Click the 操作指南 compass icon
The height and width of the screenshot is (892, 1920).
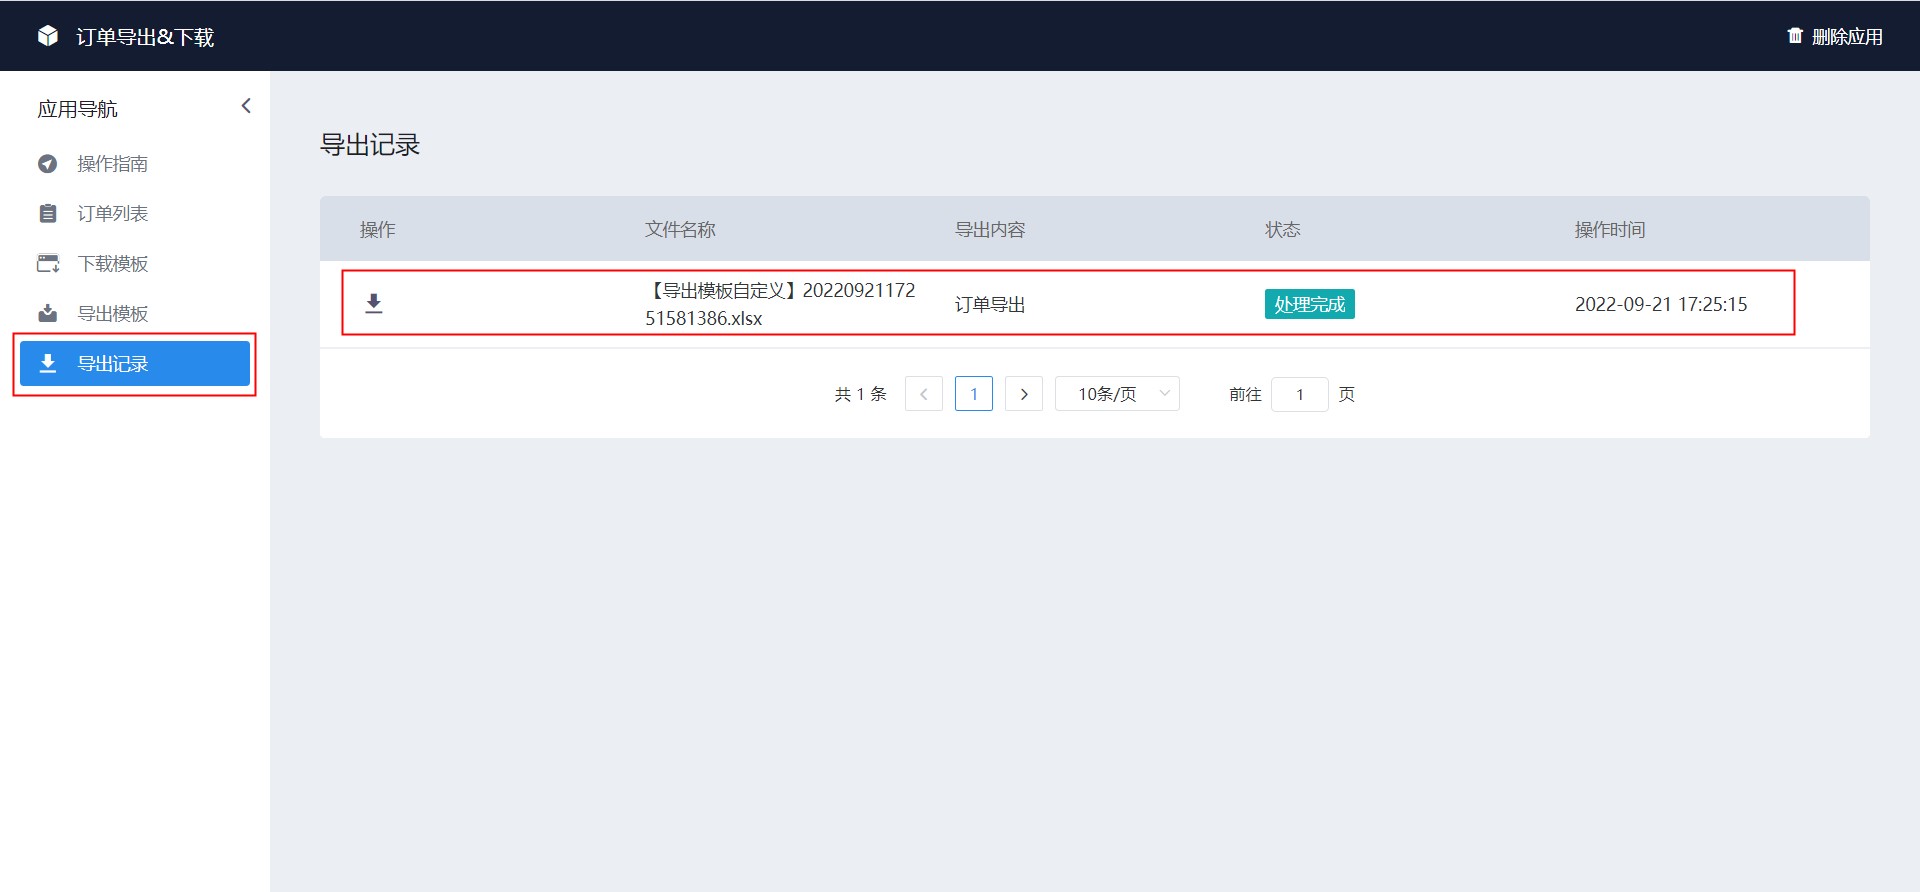[x=48, y=164]
